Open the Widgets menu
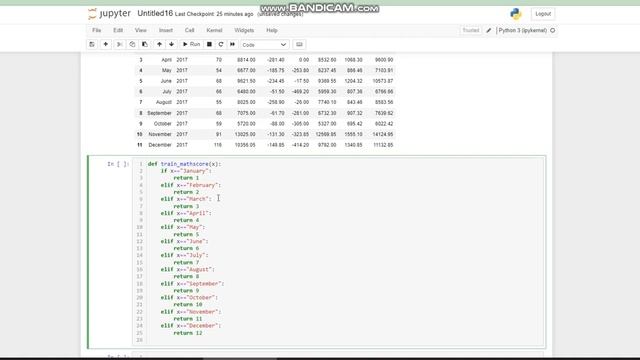 244,31
